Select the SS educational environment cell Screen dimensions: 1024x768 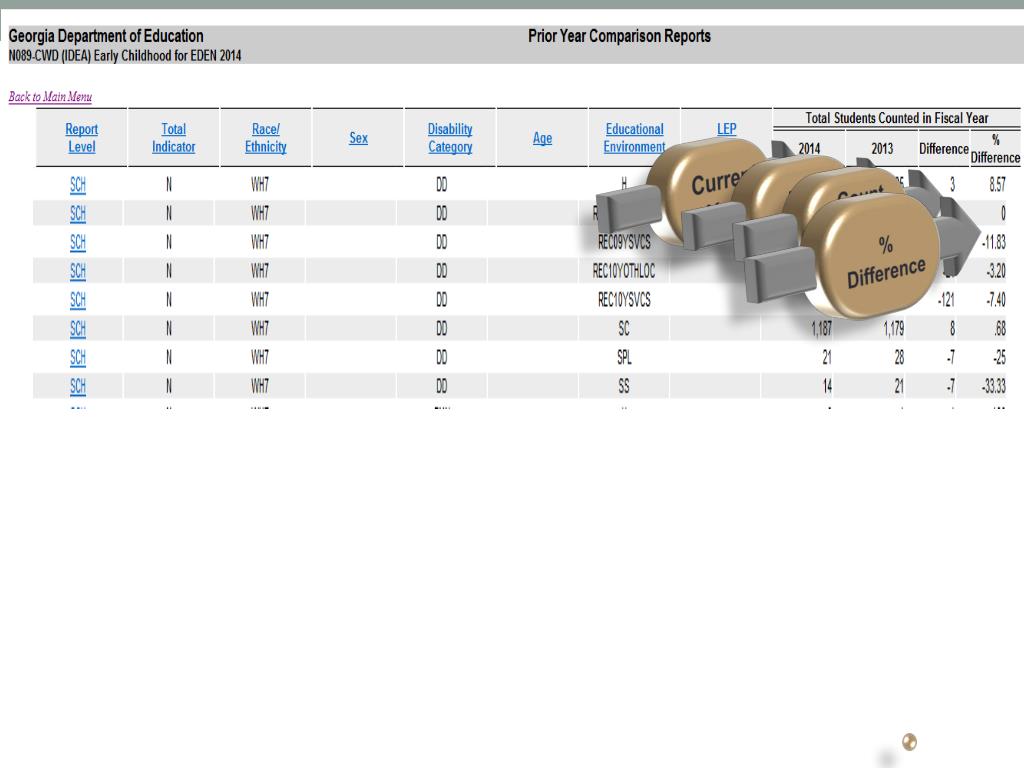click(624, 386)
